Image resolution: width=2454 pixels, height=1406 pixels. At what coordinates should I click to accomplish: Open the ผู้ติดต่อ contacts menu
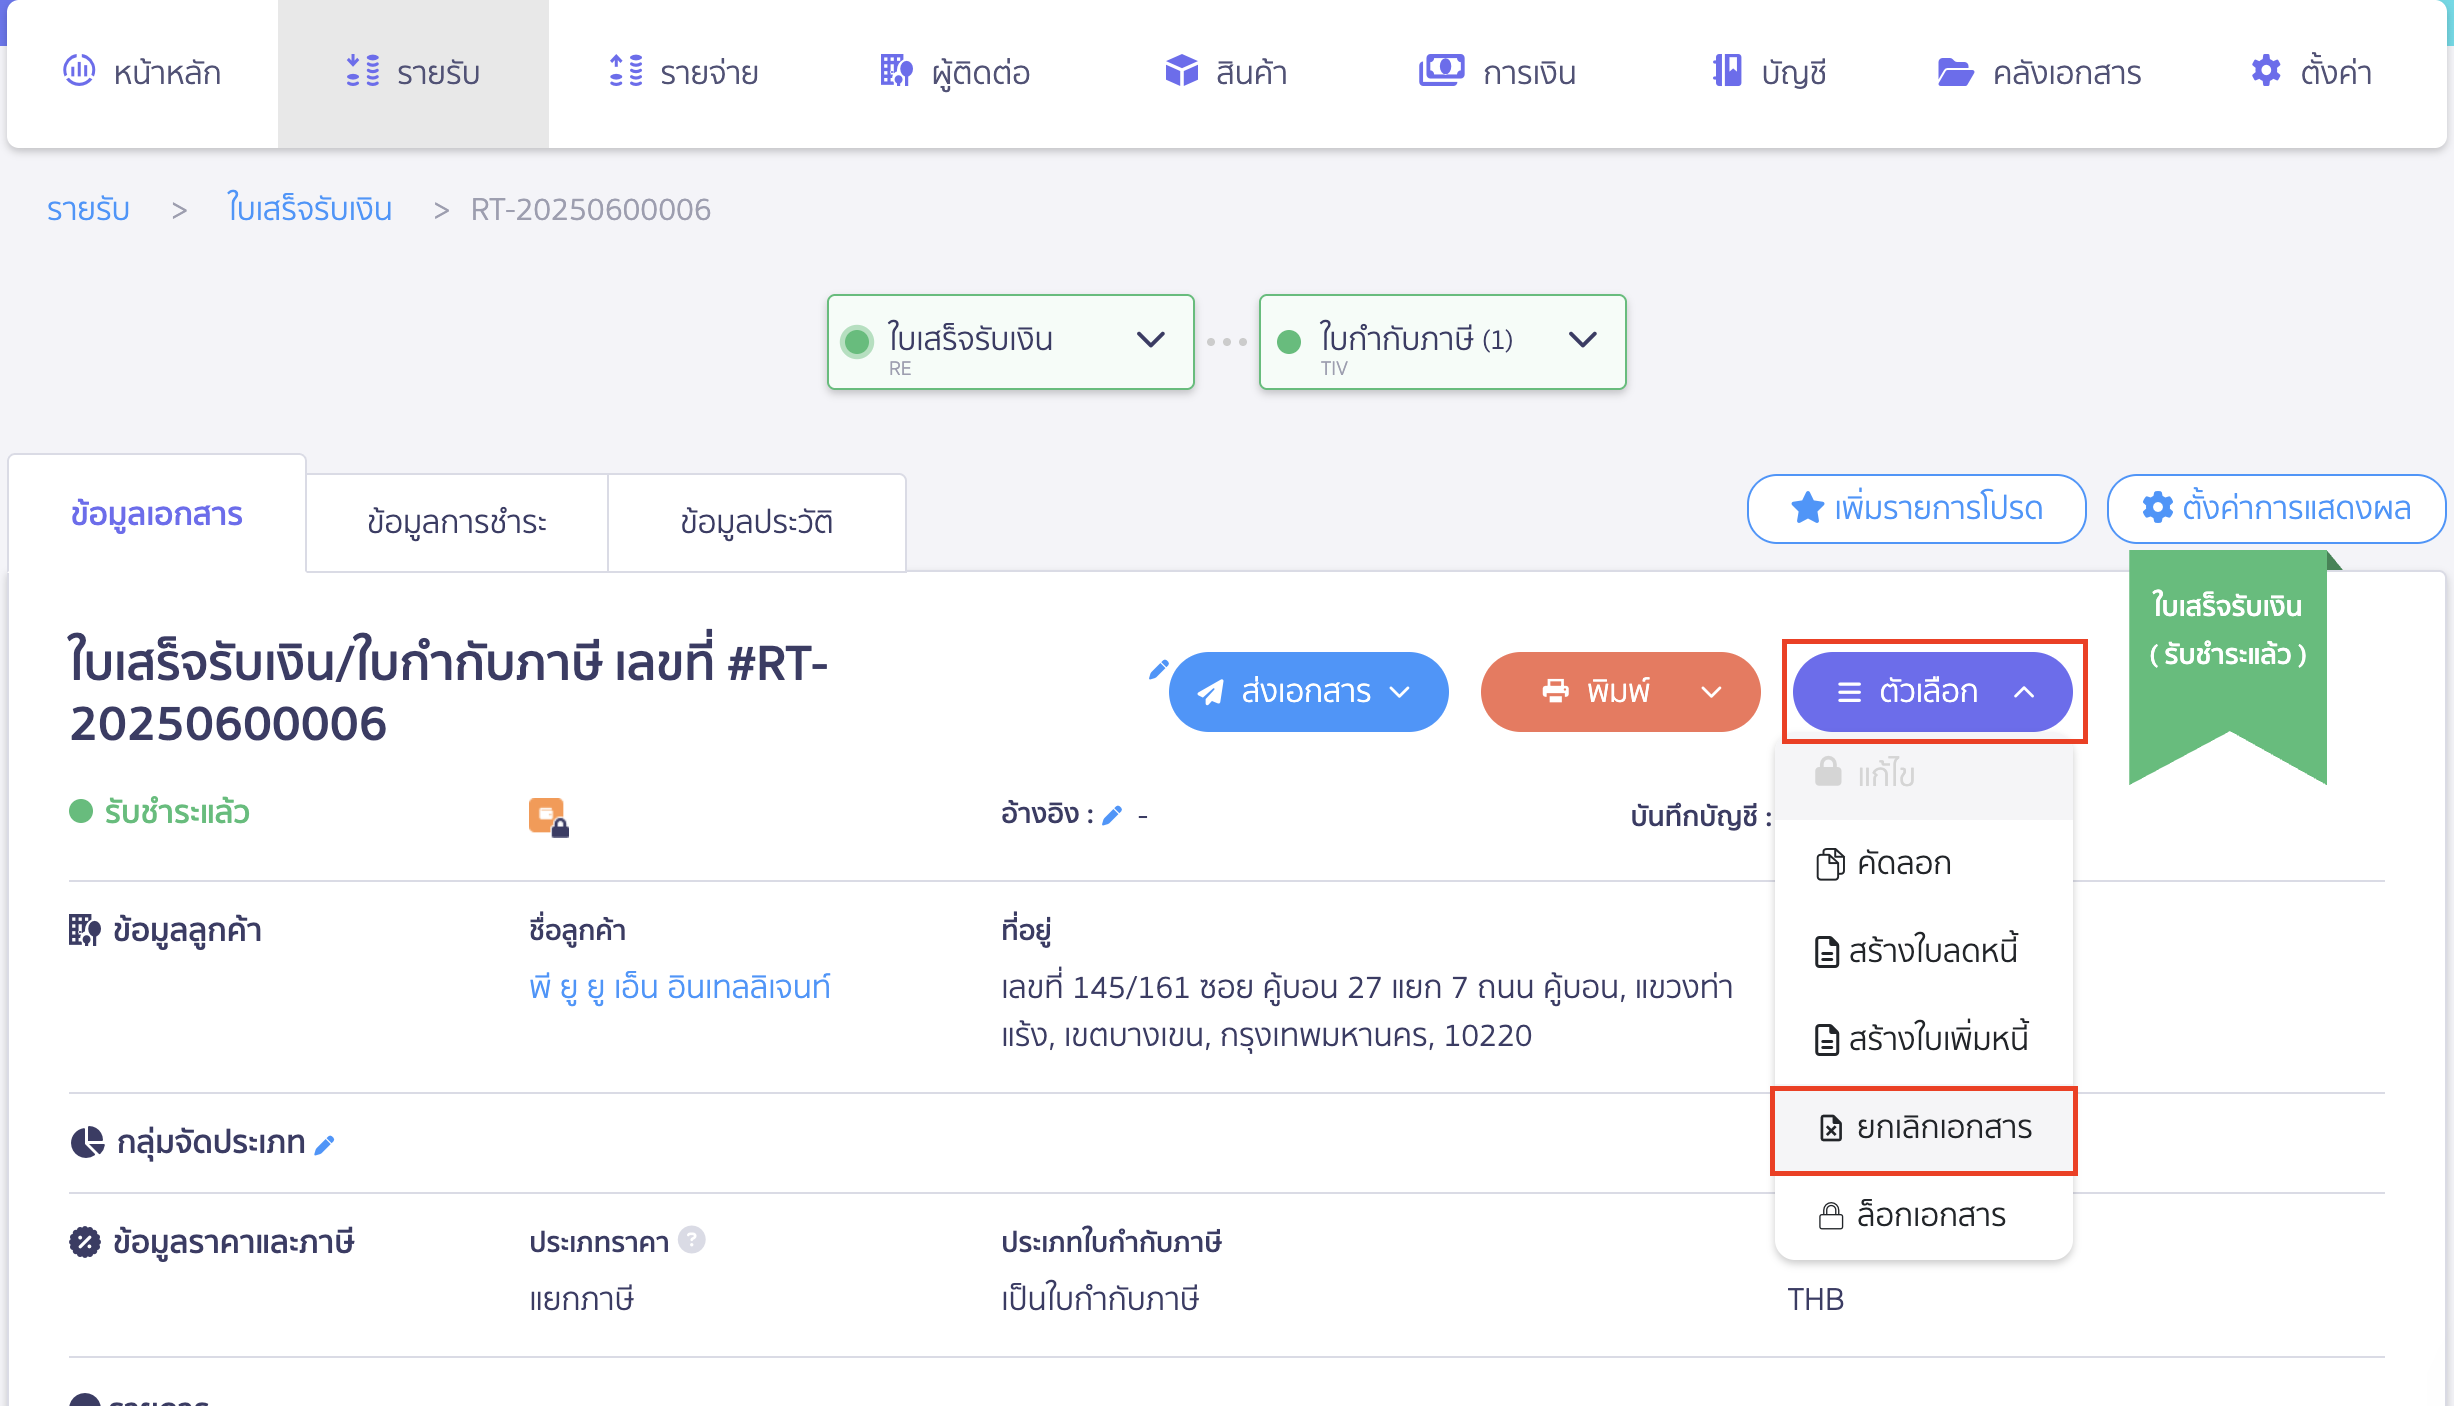[x=955, y=73]
